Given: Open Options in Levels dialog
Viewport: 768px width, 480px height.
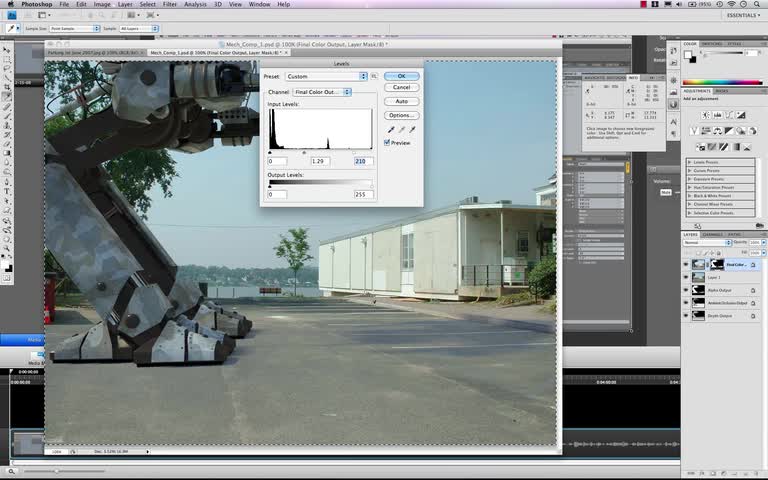Looking at the screenshot, I should [402, 116].
